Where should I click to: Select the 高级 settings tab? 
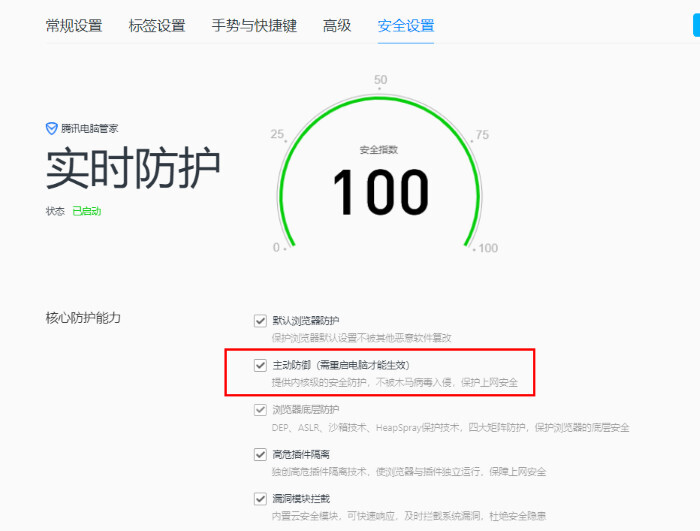tap(337, 26)
